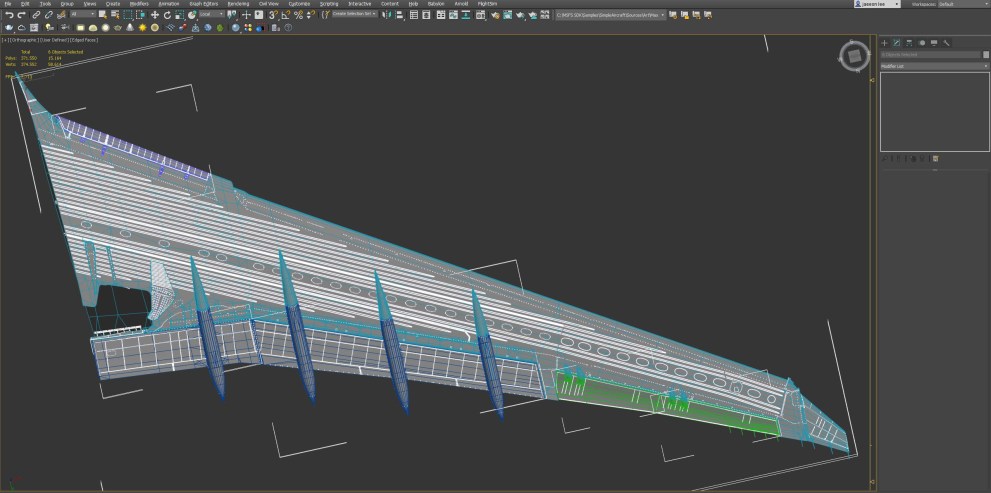Image resolution: width=991 pixels, height=493 pixels.
Task: Open the Display tab in command panel
Action: coord(934,43)
